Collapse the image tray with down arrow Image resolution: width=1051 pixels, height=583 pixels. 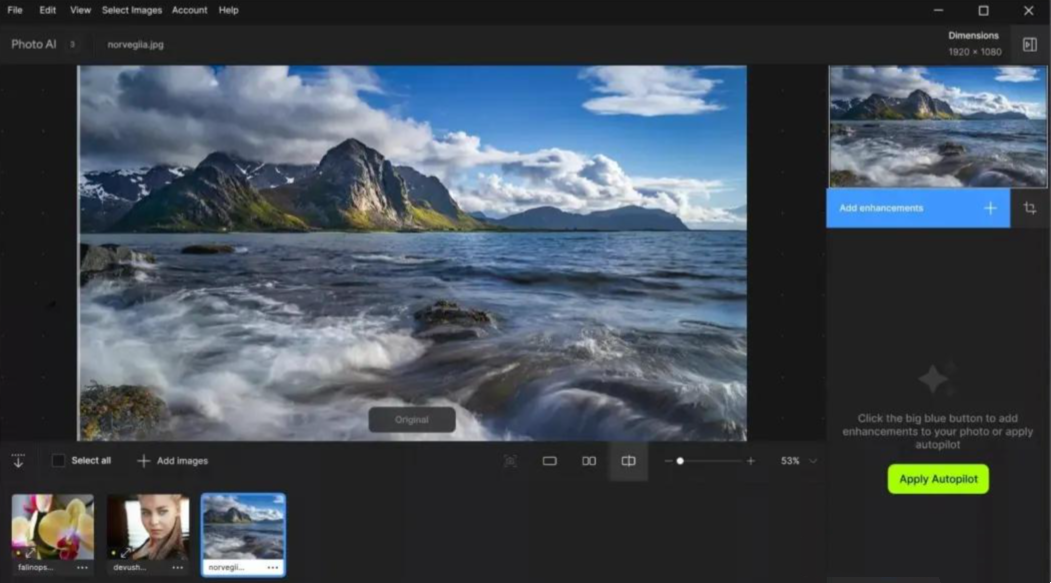[18, 461]
